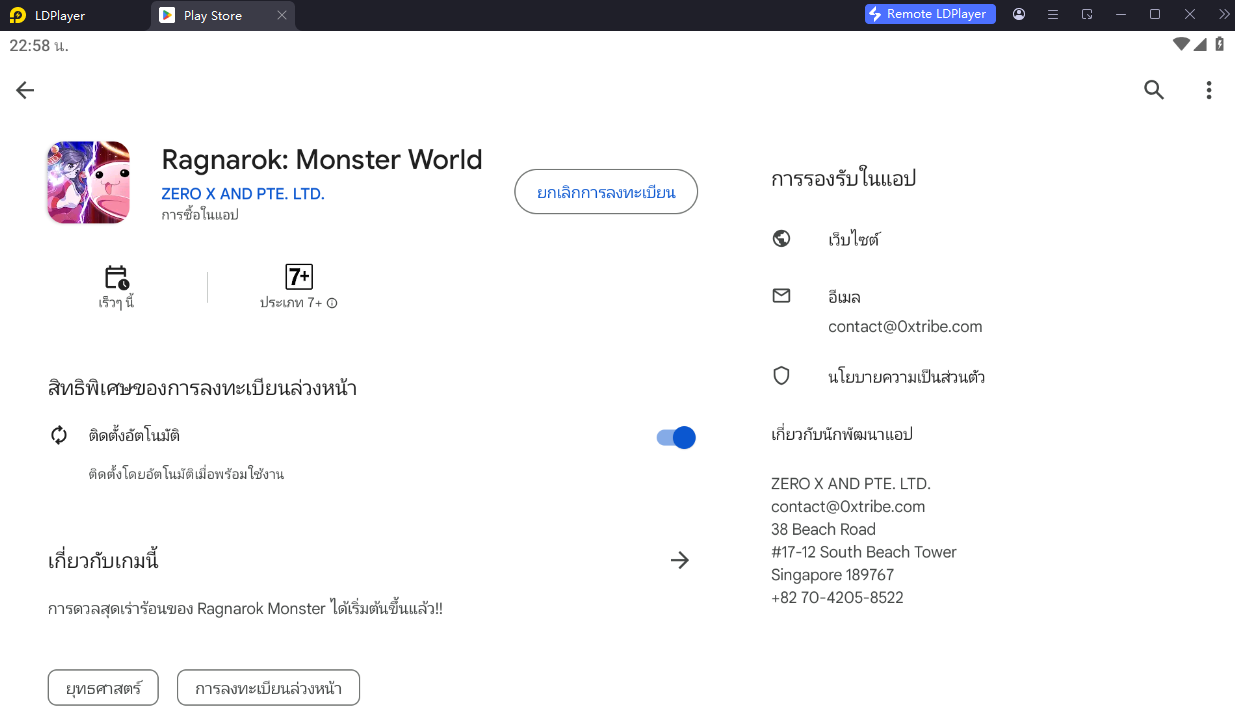The height and width of the screenshot is (726, 1235).
Task: Select the ยุทธศาสตร์ category chip
Action: tap(103, 688)
